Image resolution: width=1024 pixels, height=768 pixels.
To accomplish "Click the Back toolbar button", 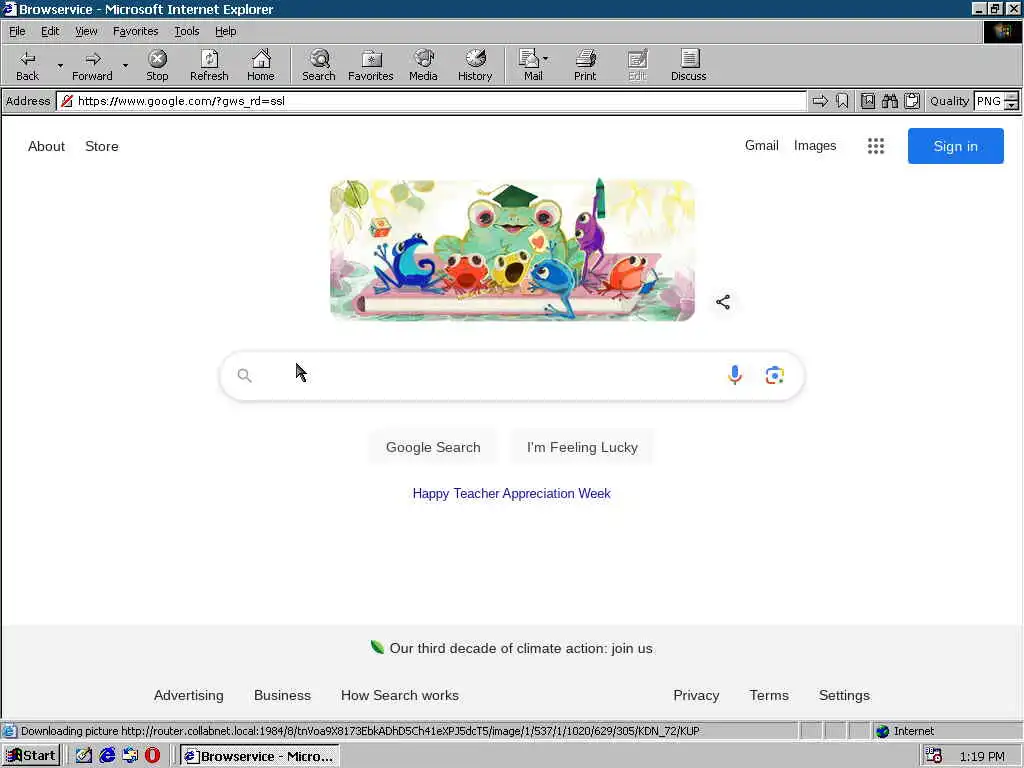I will pos(27,65).
